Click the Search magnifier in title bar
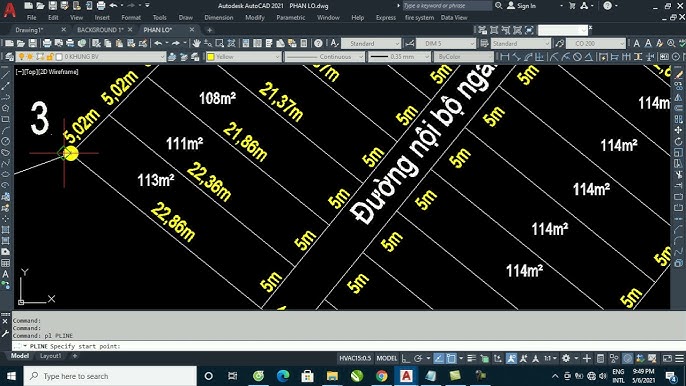The height and width of the screenshot is (386, 686). [498, 6]
